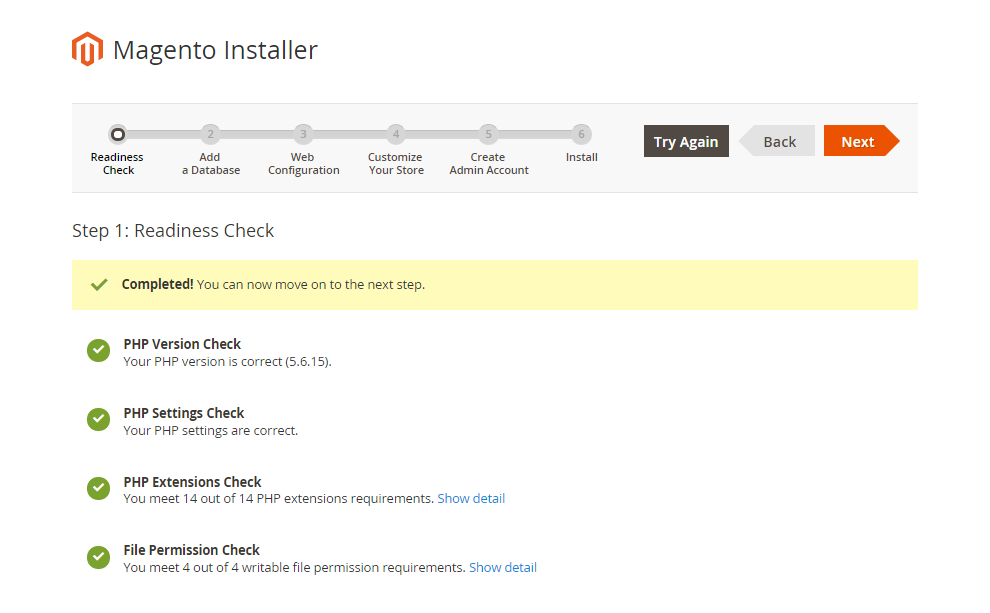Click the PHP Settings Check heading

184,414
